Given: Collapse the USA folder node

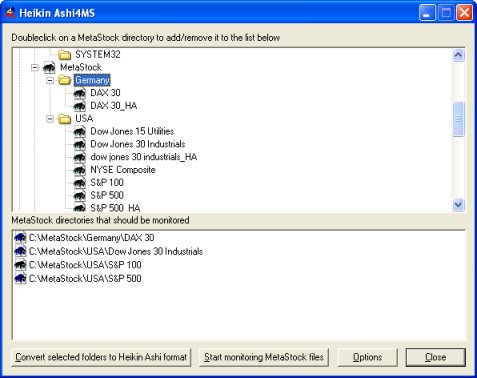Looking at the screenshot, I should [50, 119].
